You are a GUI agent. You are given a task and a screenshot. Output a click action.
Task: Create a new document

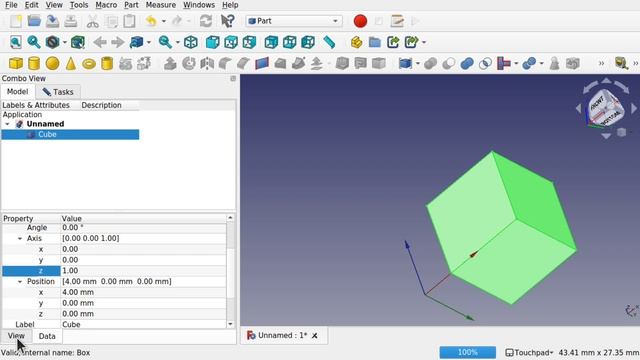[x=16, y=21]
